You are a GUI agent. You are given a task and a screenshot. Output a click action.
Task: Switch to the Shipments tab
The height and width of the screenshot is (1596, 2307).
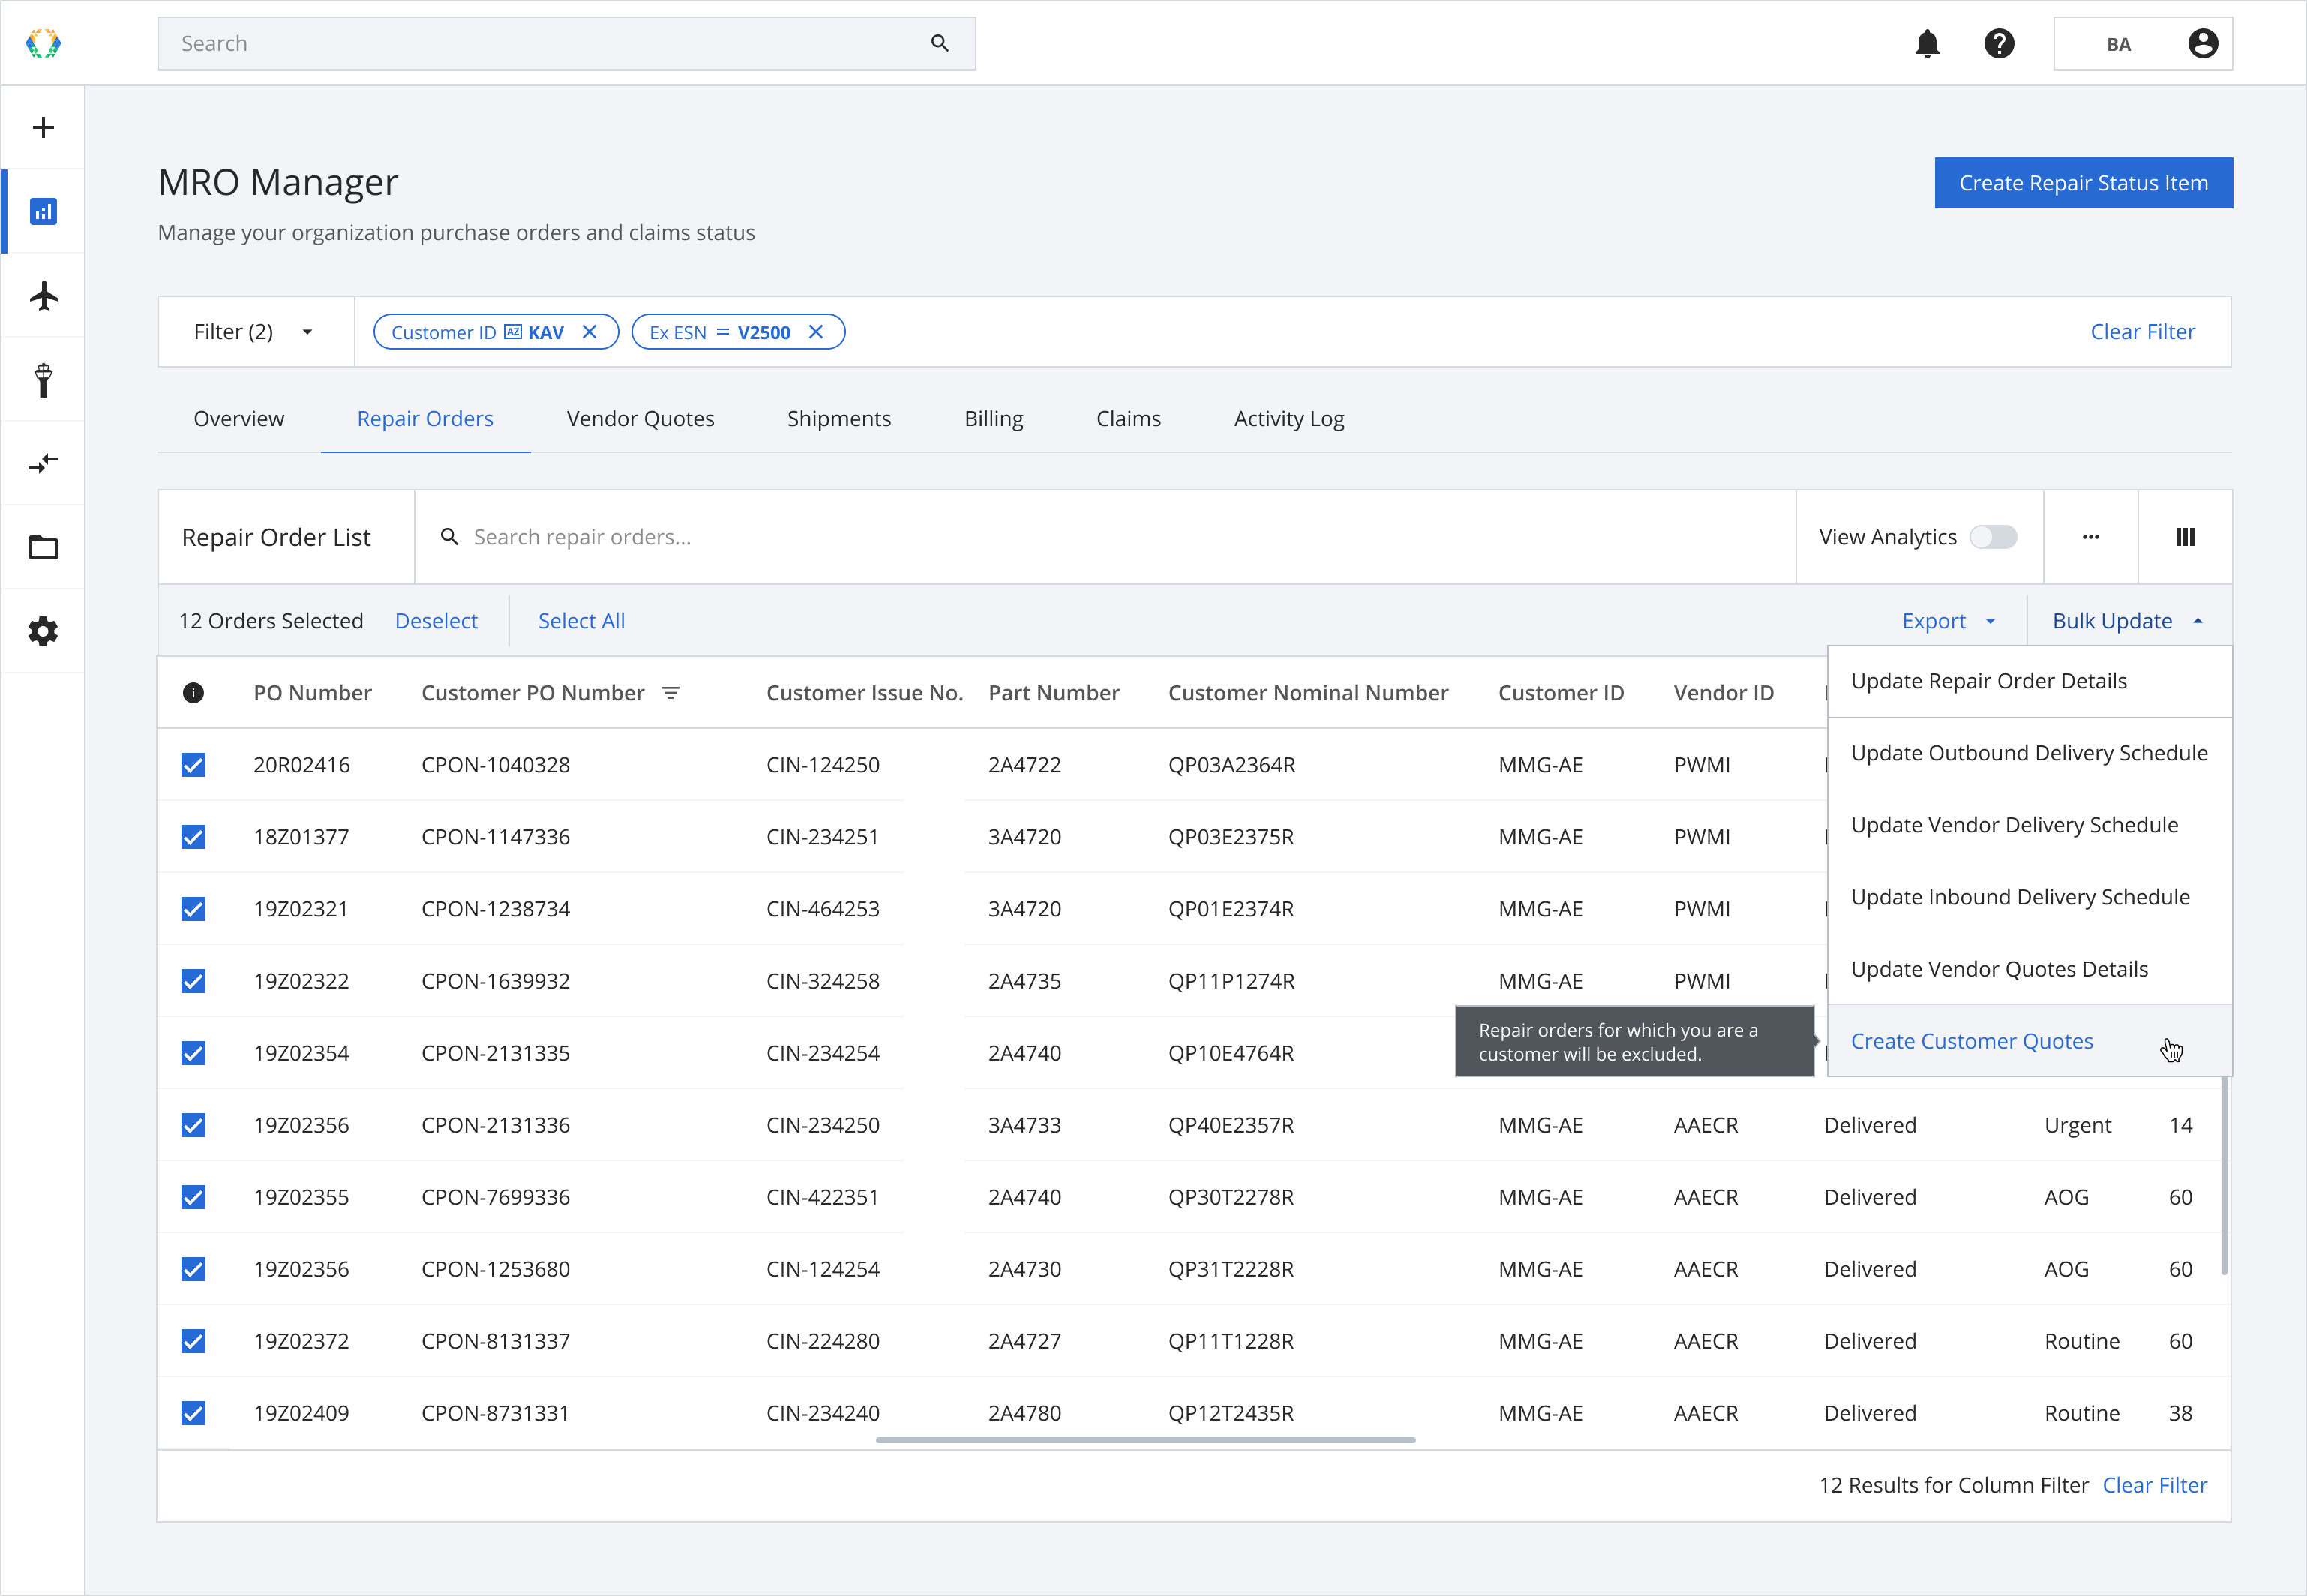pyautogui.click(x=839, y=418)
